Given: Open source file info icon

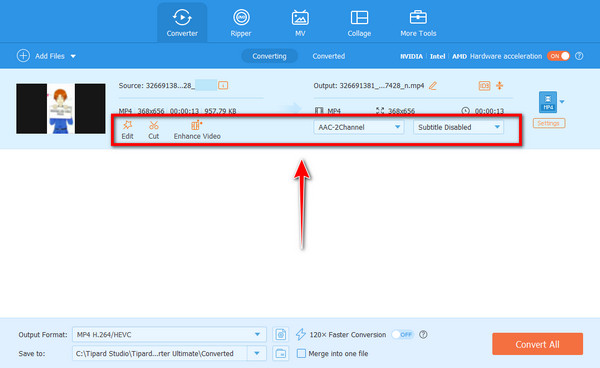Looking at the screenshot, I should pos(223,85).
